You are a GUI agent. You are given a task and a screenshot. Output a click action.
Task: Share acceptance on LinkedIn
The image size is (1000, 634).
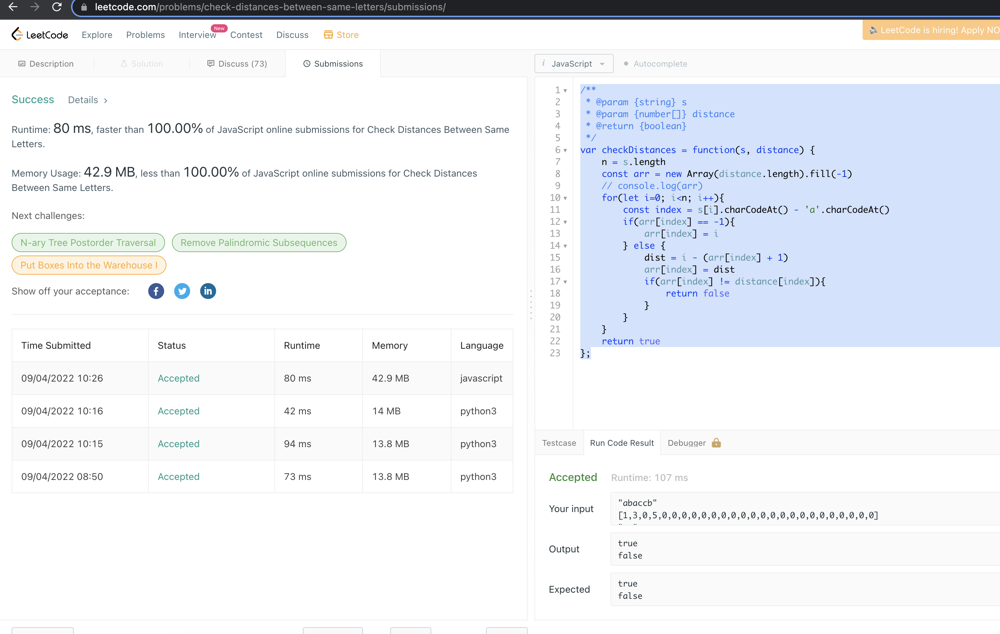(208, 291)
